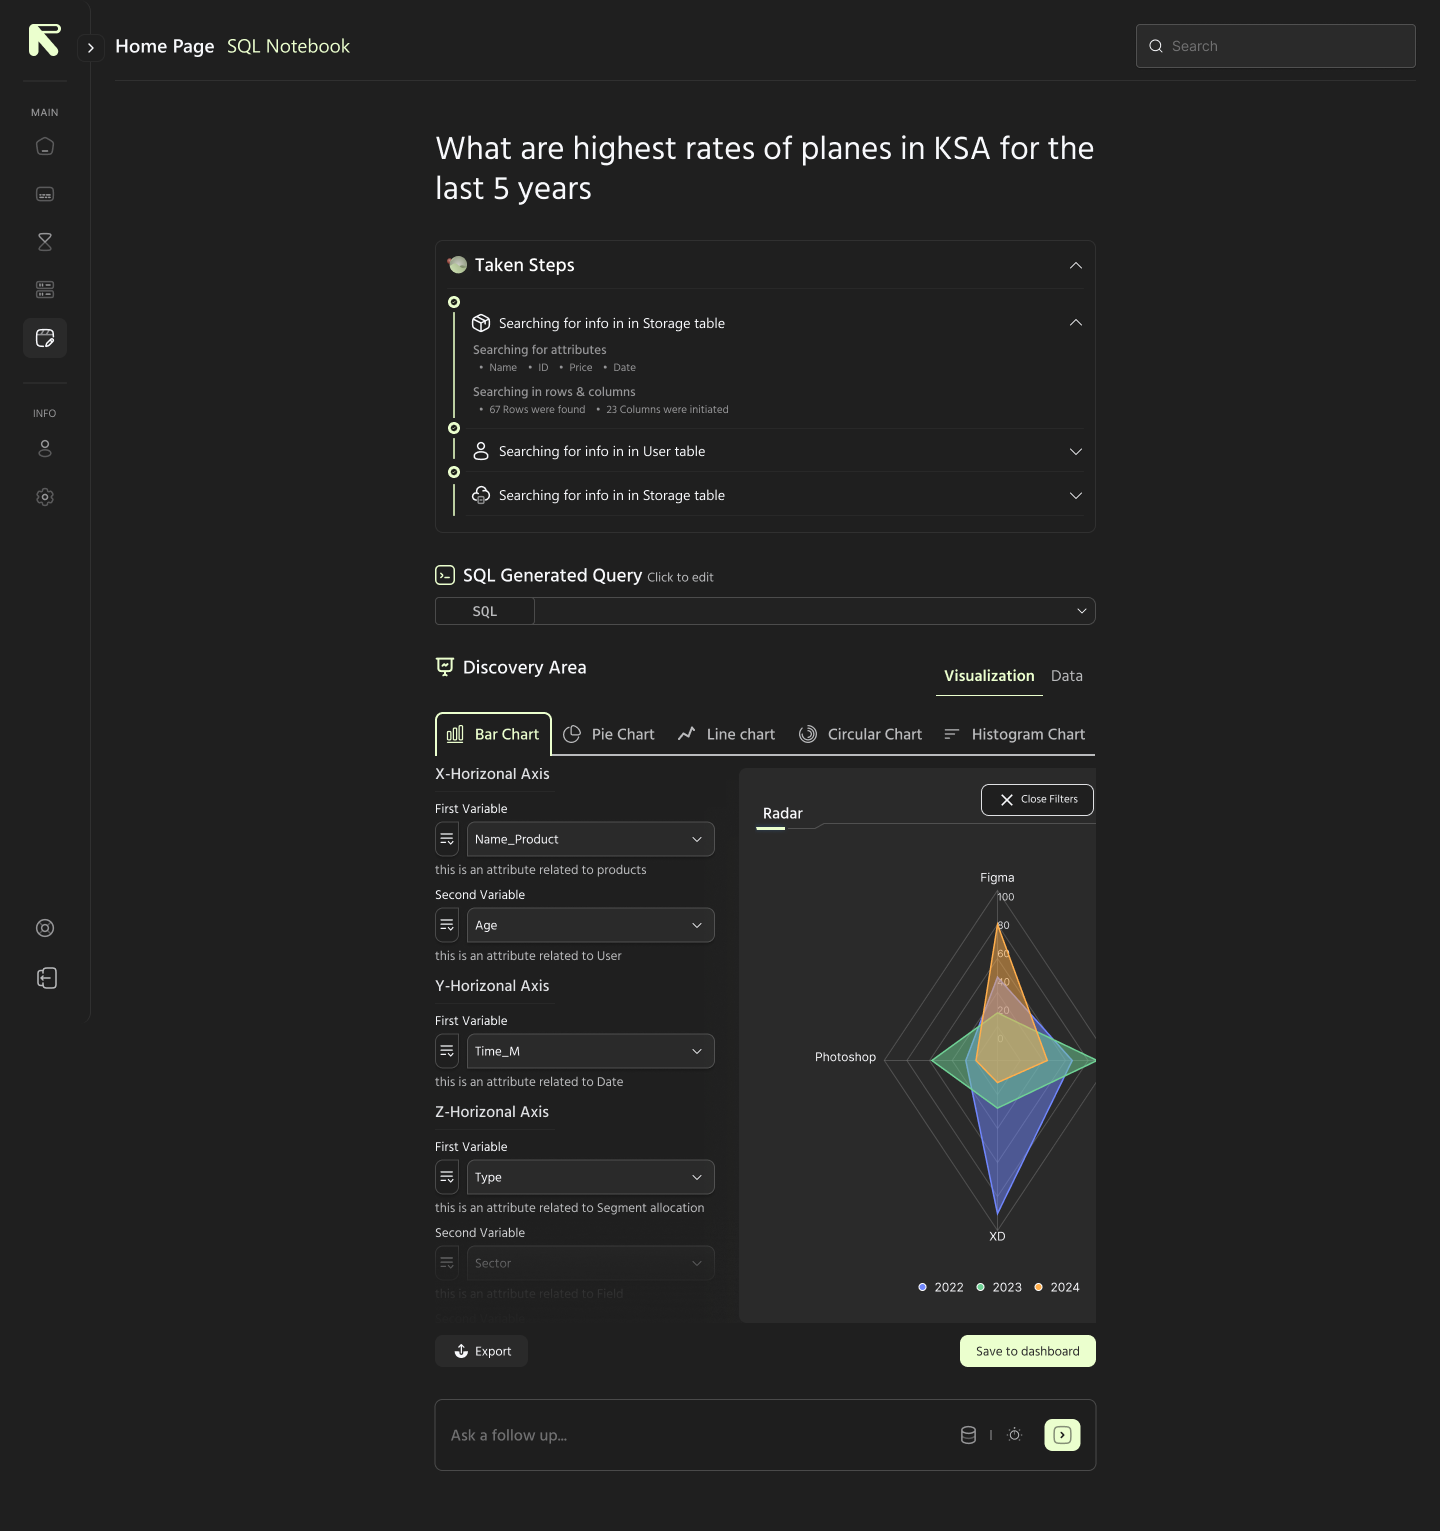Select the 2024 legend color dot
The image size is (1440, 1531).
tap(1038, 1287)
